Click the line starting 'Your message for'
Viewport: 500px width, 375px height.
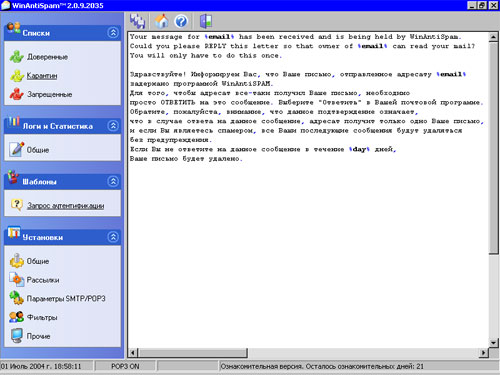pyautogui.click(x=296, y=37)
